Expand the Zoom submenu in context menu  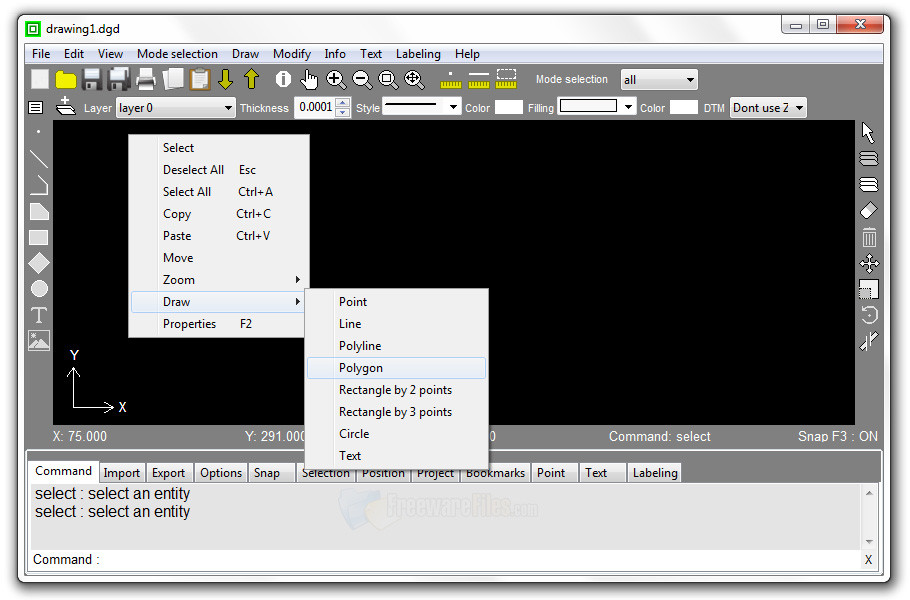[219, 280]
